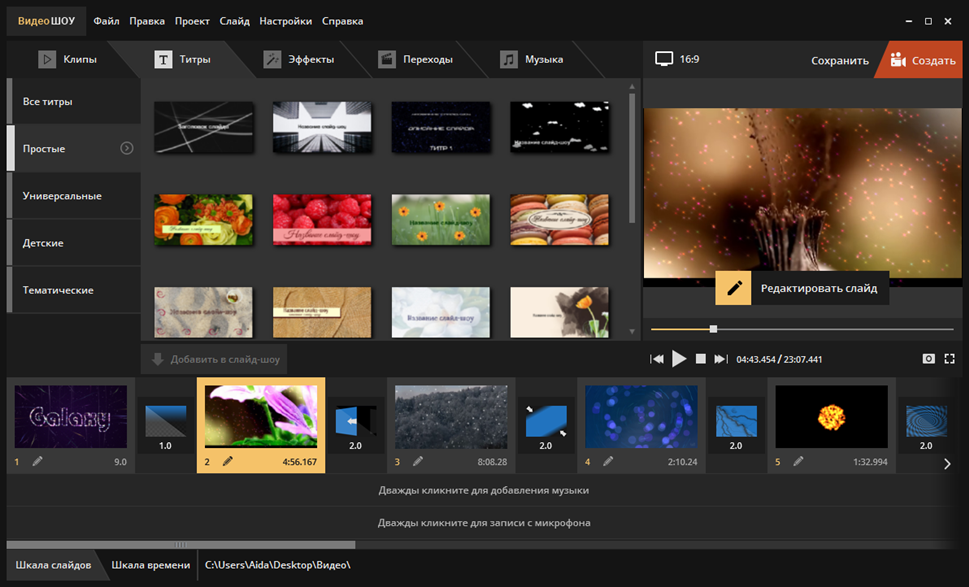Switch to the Музыка tab
This screenshot has height=587, width=969.
[531, 59]
